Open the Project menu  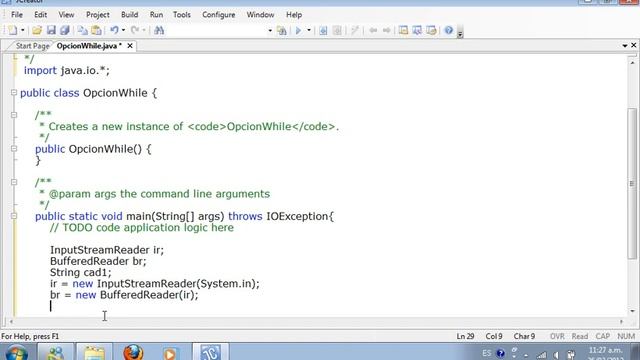[x=98, y=15]
